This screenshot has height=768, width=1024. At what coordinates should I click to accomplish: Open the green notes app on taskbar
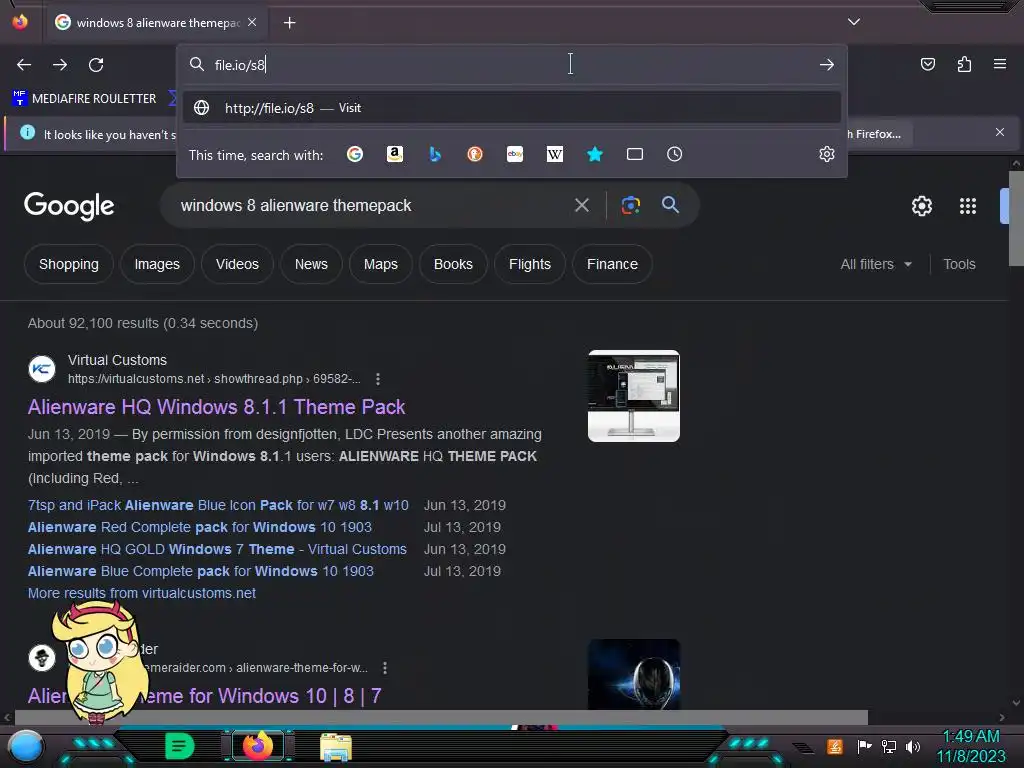(180, 746)
